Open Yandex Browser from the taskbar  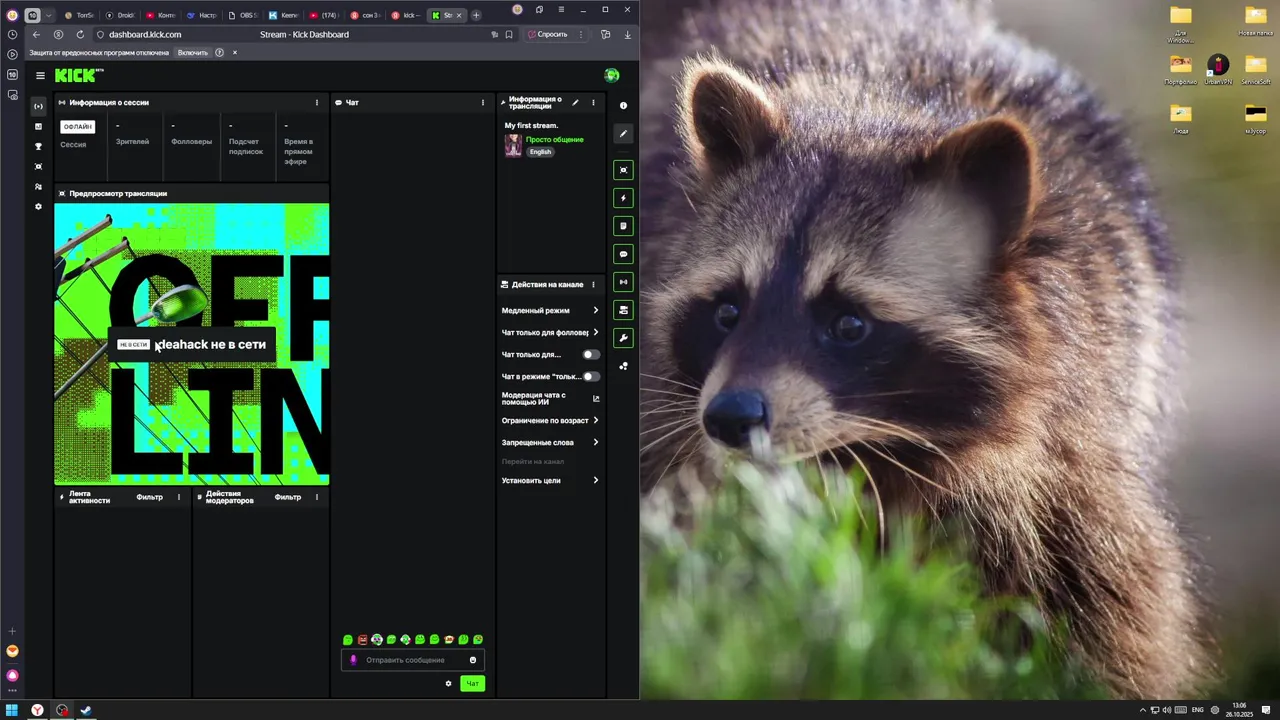pos(37,710)
